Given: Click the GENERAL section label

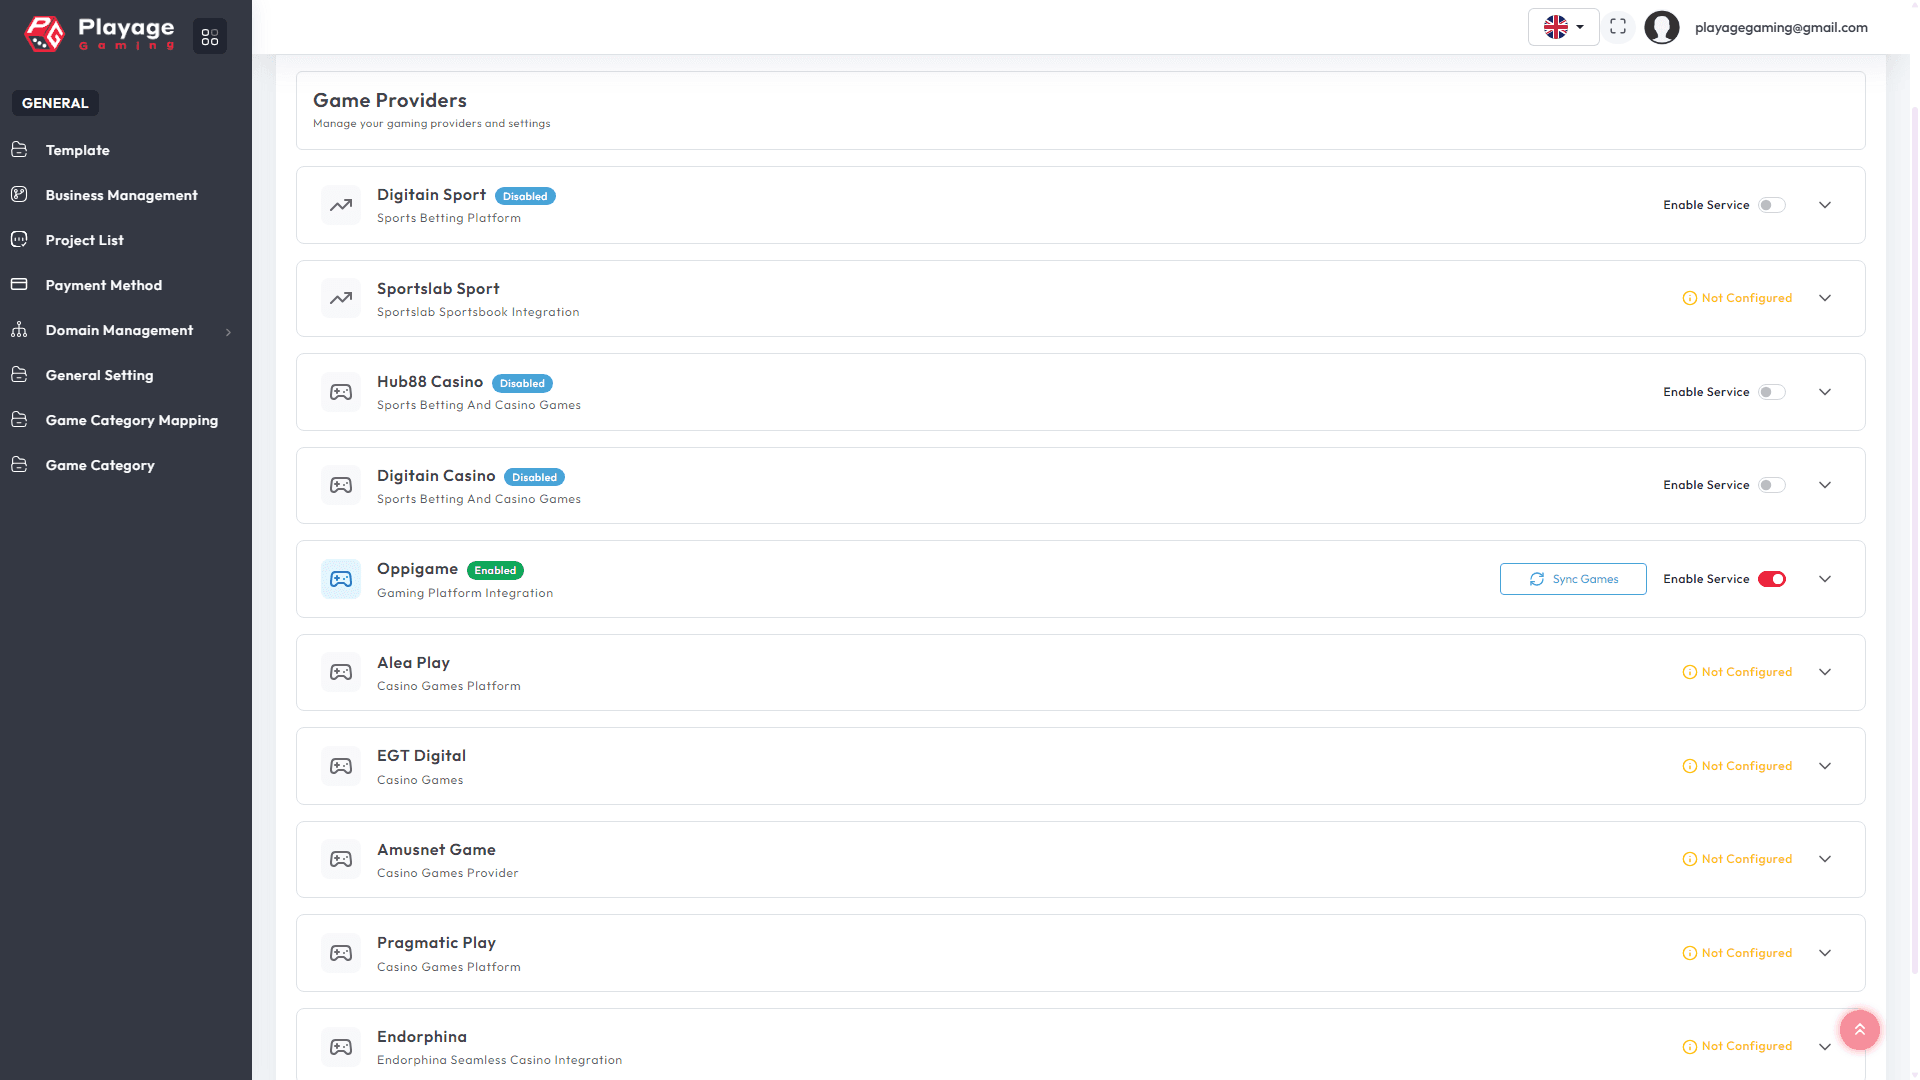Looking at the screenshot, I should 55,103.
